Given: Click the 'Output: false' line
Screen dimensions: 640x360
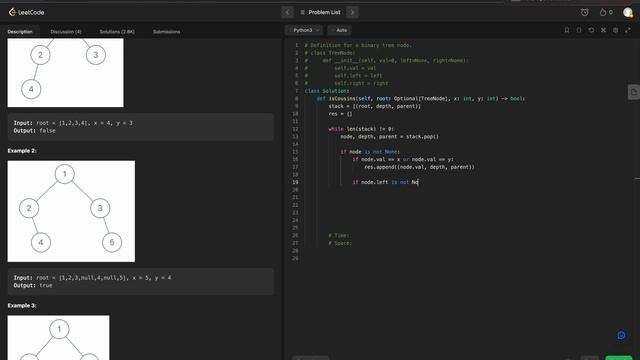Looking at the screenshot, I should coord(34,131).
